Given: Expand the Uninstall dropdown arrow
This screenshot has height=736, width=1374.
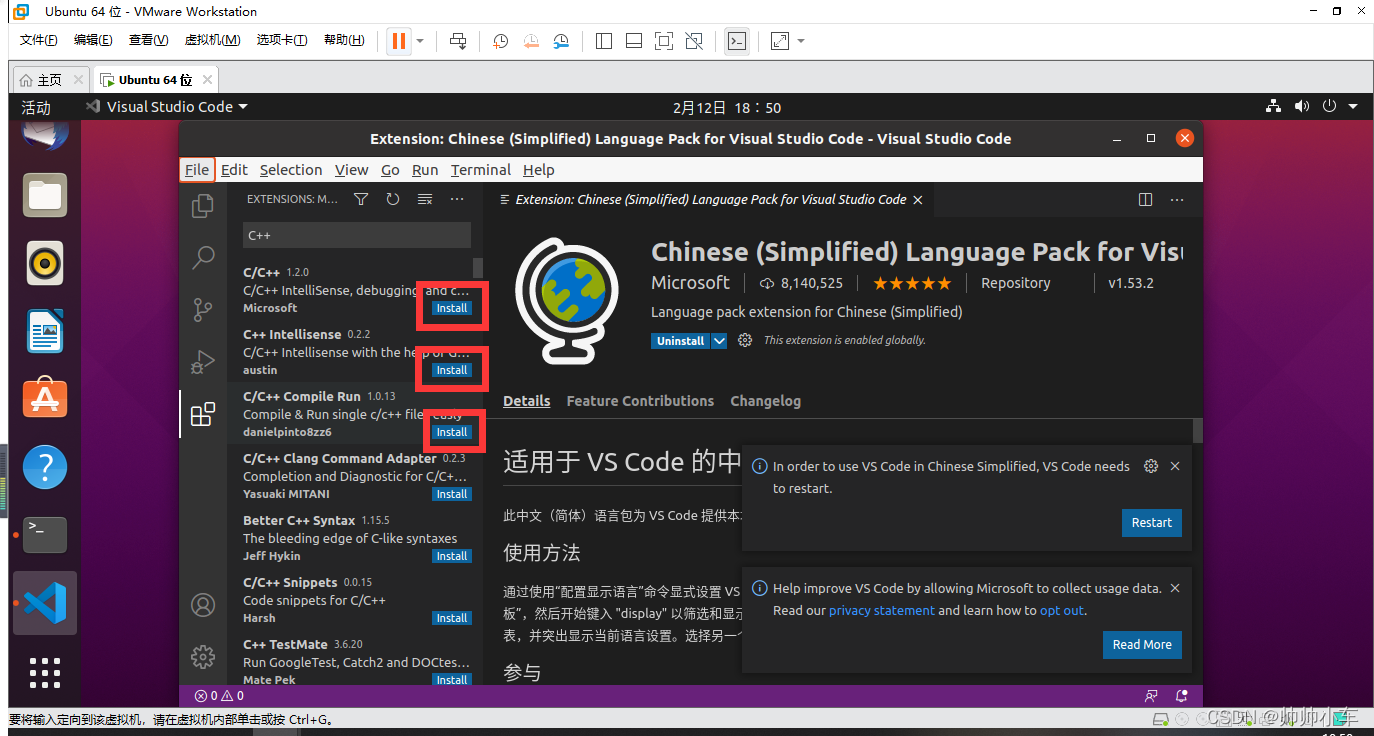Looking at the screenshot, I should [718, 341].
